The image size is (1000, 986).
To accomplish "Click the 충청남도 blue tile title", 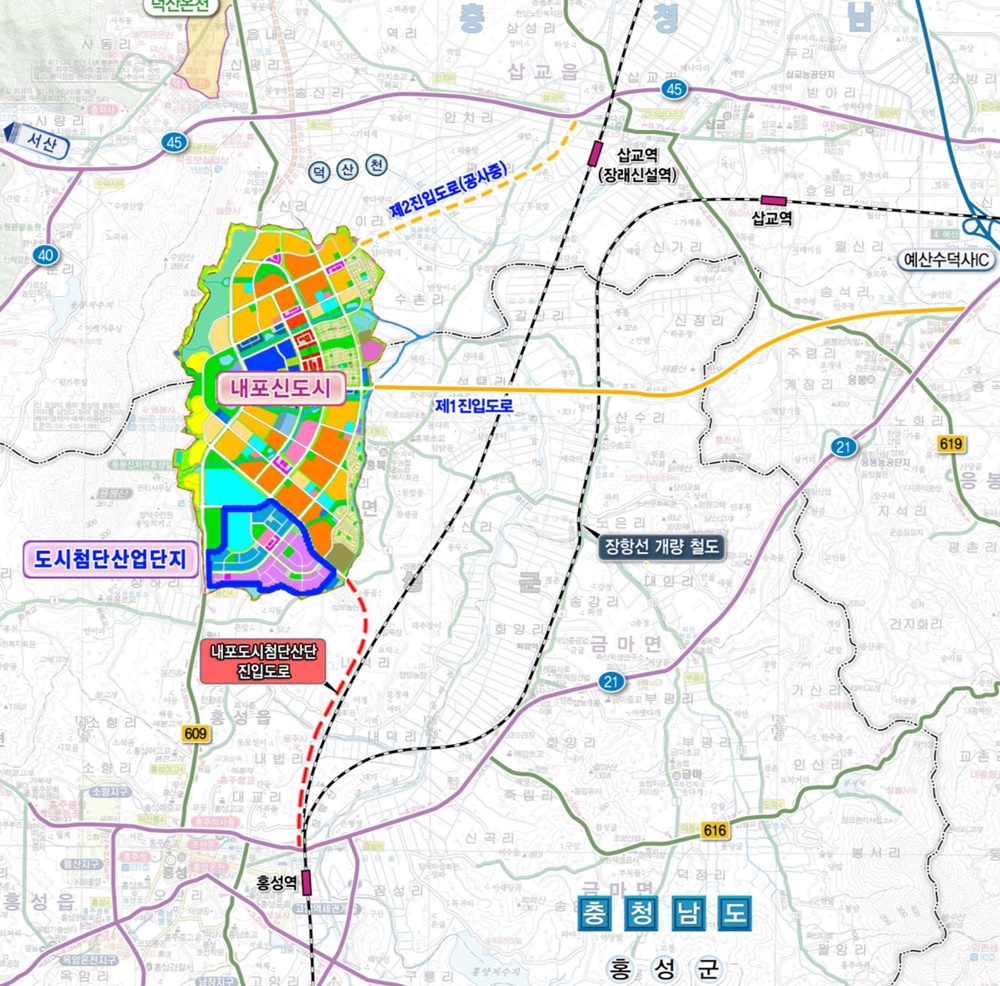I will tap(665, 913).
